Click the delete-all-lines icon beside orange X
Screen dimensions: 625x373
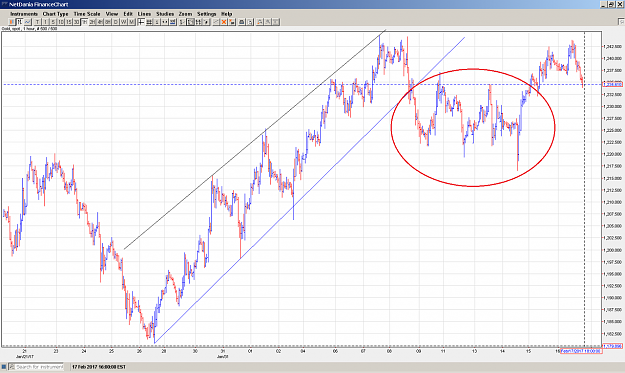coord(232,22)
